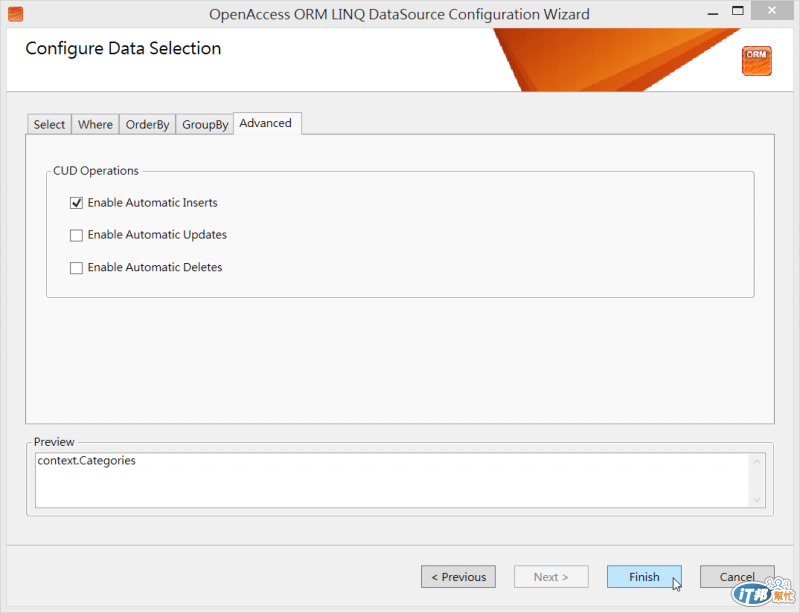Click the wizard app icon in title bar

[15, 14]
